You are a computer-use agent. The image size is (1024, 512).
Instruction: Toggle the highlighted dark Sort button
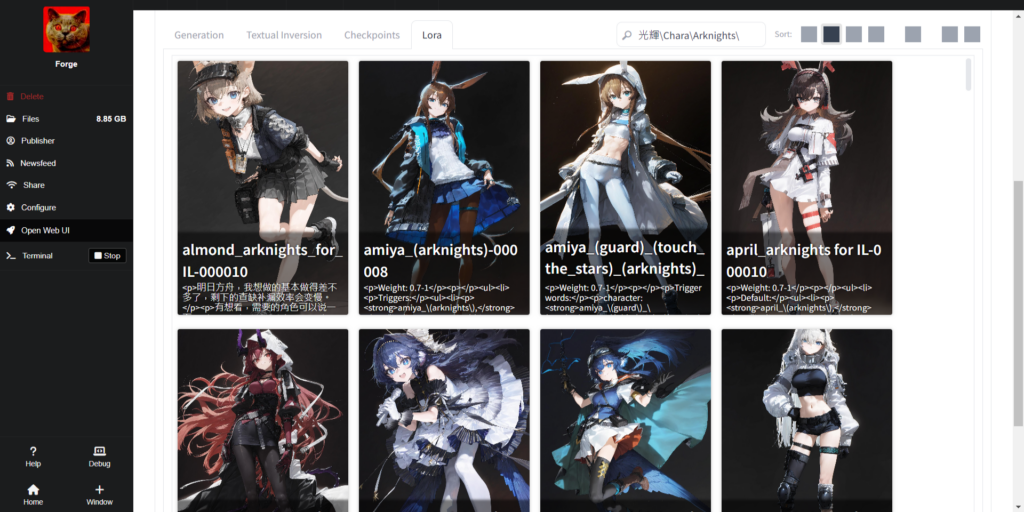coord(831,35)
